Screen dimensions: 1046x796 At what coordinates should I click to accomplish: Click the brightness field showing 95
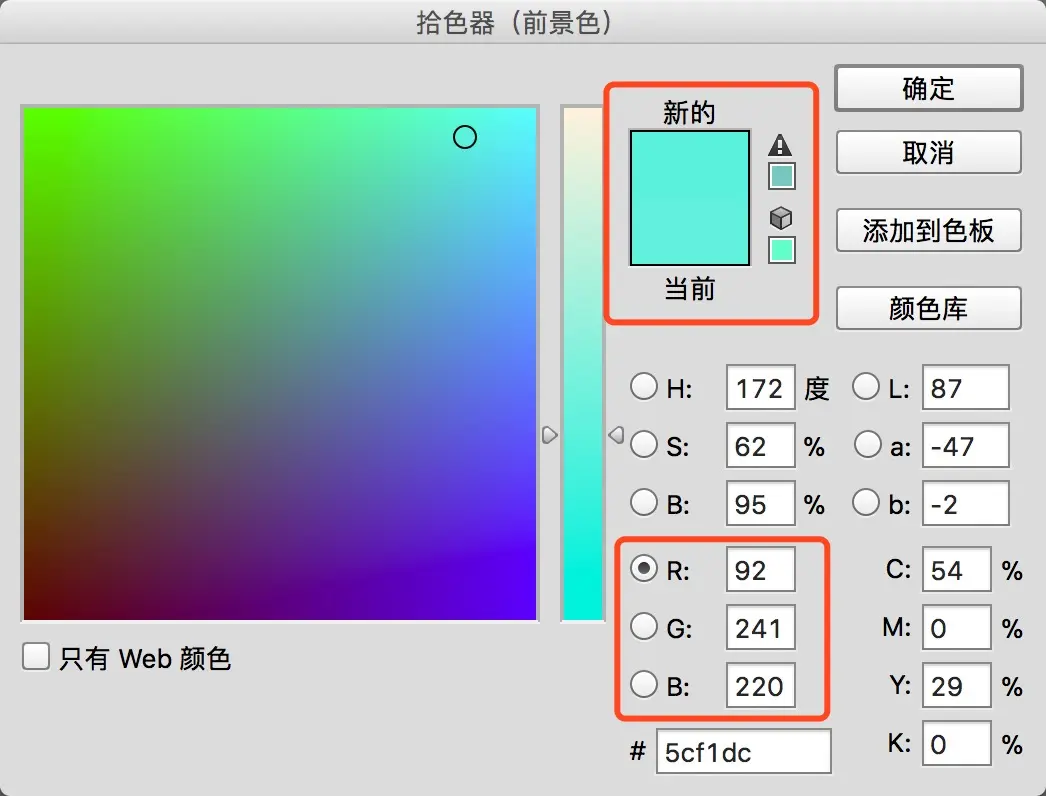click(760, 504)
